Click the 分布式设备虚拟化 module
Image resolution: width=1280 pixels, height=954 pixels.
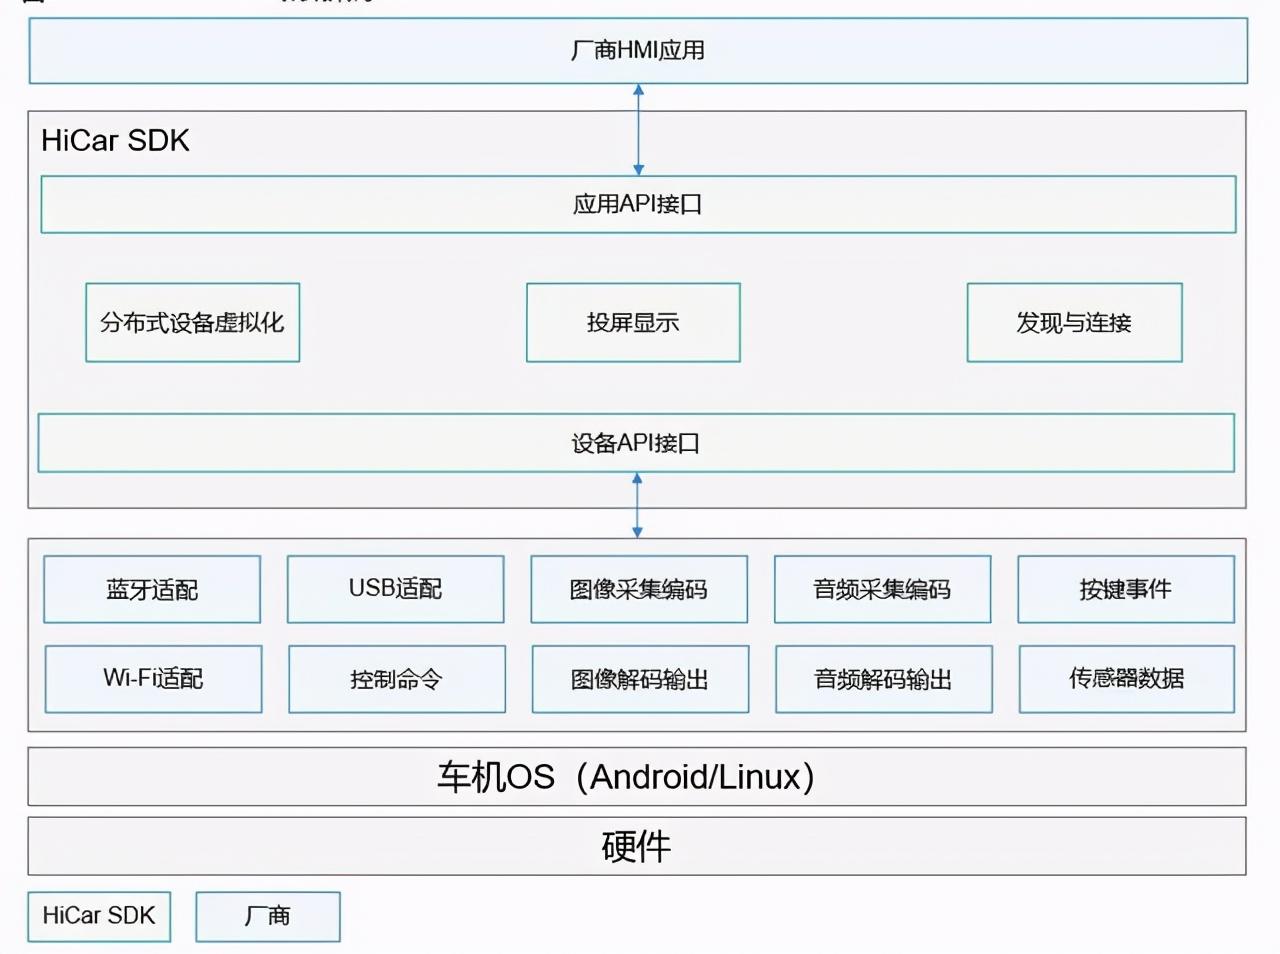coord(192,322)
